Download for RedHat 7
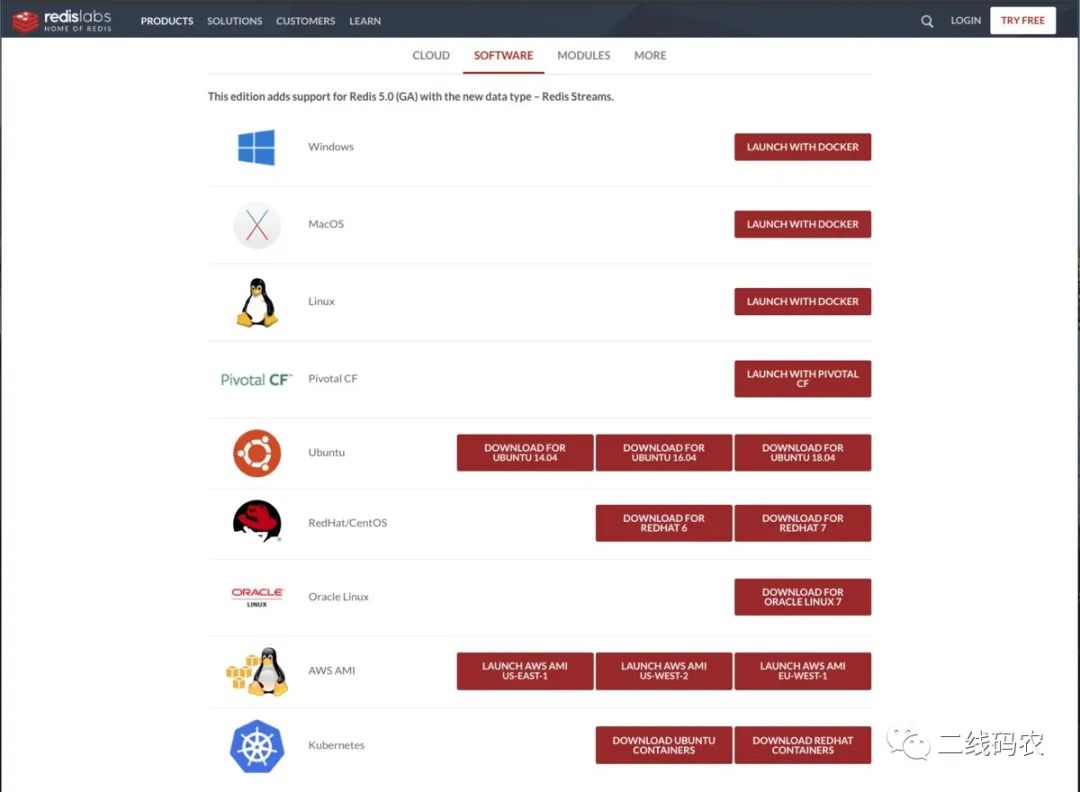This screenshot has height=792, width=1080. 802,523
